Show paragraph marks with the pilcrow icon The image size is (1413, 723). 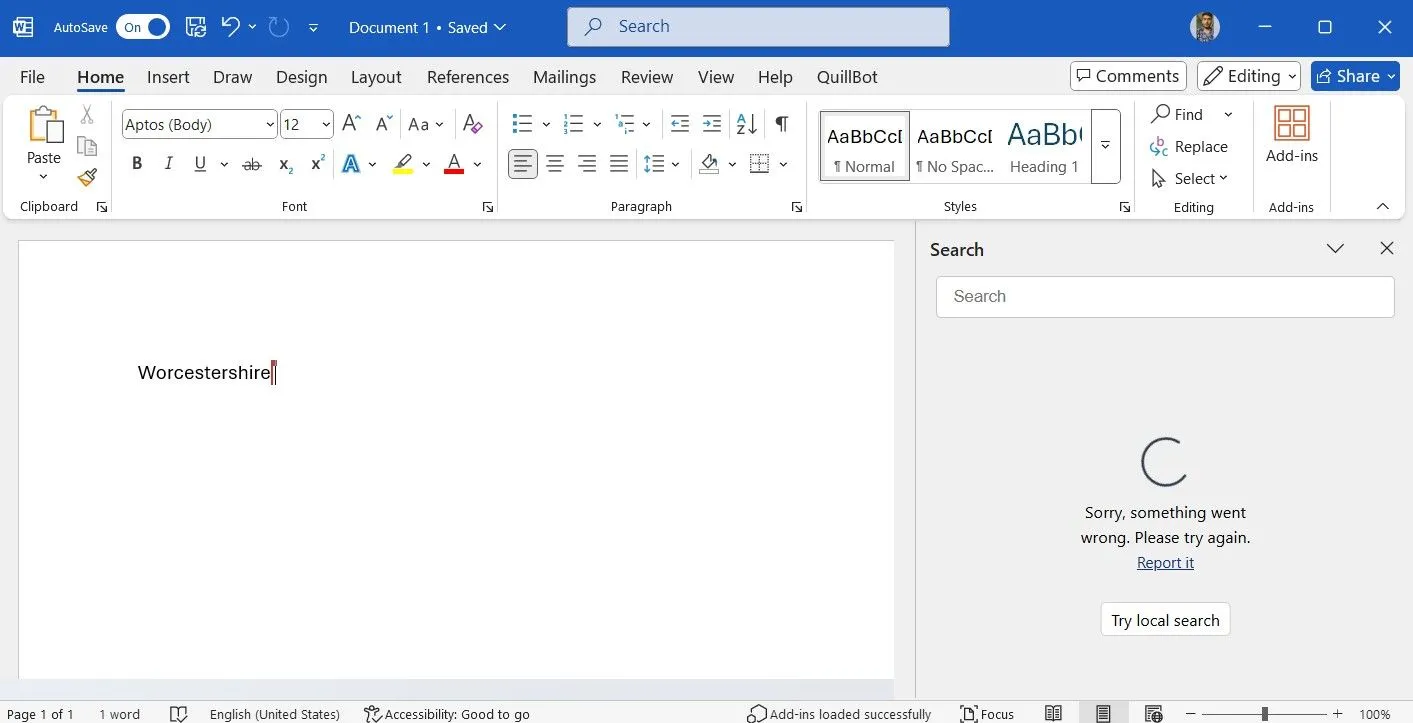coord(781,124)
